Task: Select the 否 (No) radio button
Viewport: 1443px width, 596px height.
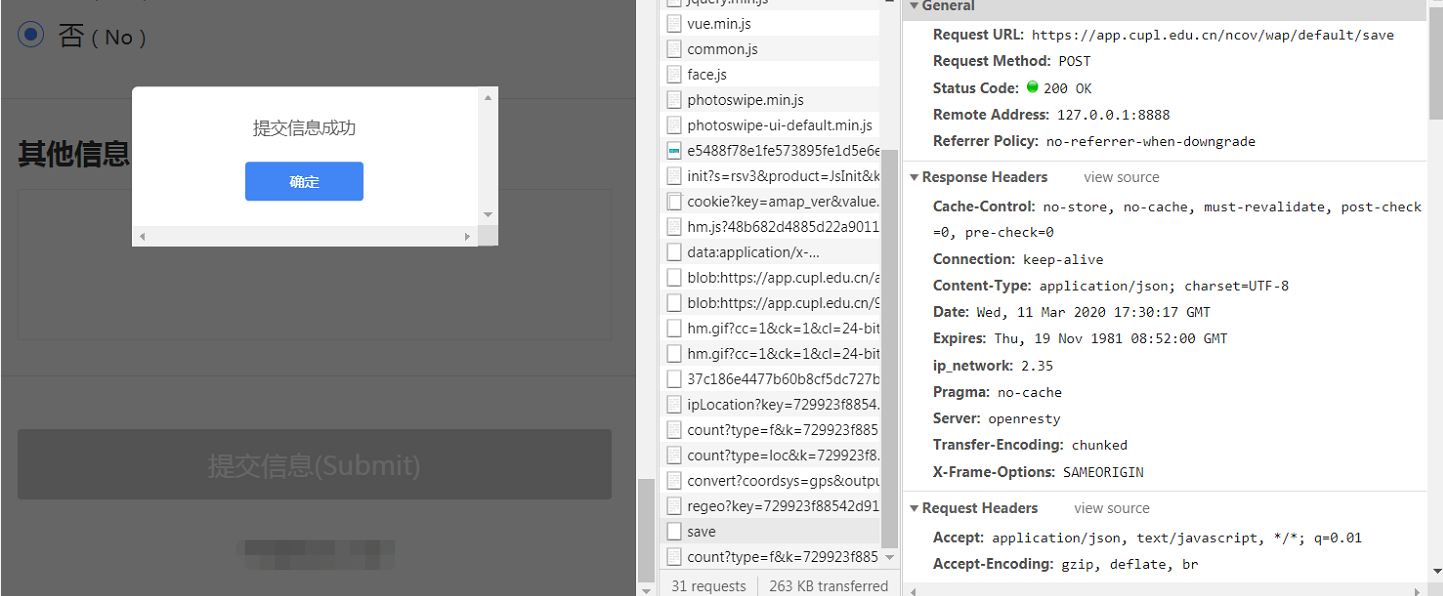Action: (x=31, y=35)
